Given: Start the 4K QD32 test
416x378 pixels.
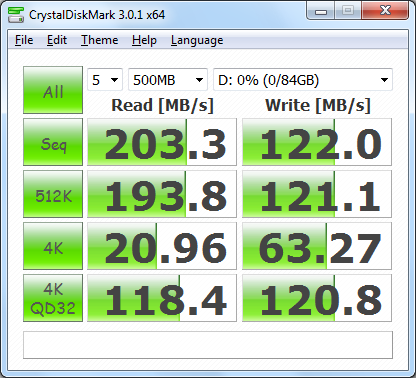Looking at the screenshot, I should click(x=53, y=298).
